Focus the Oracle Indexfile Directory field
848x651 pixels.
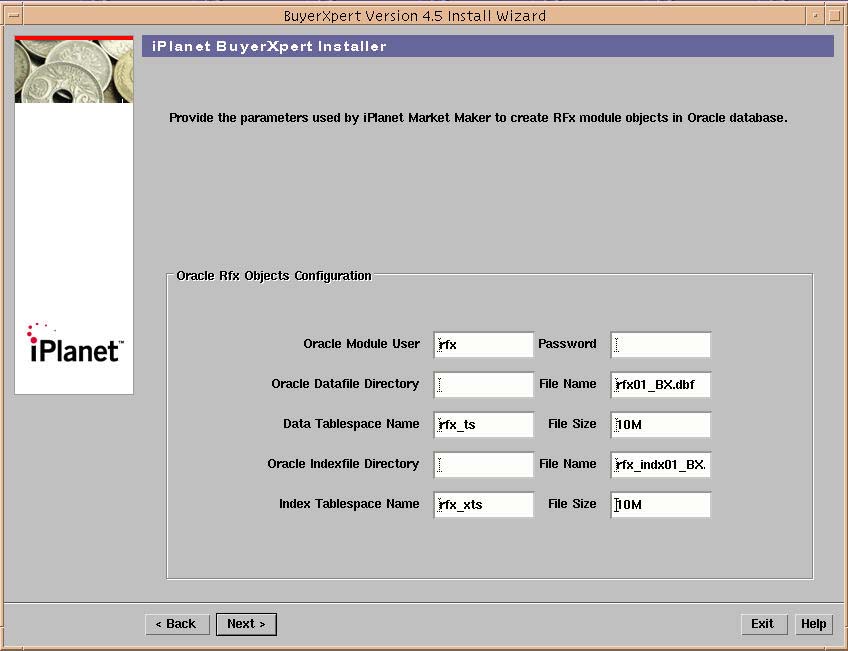click(x=483, y=464)
